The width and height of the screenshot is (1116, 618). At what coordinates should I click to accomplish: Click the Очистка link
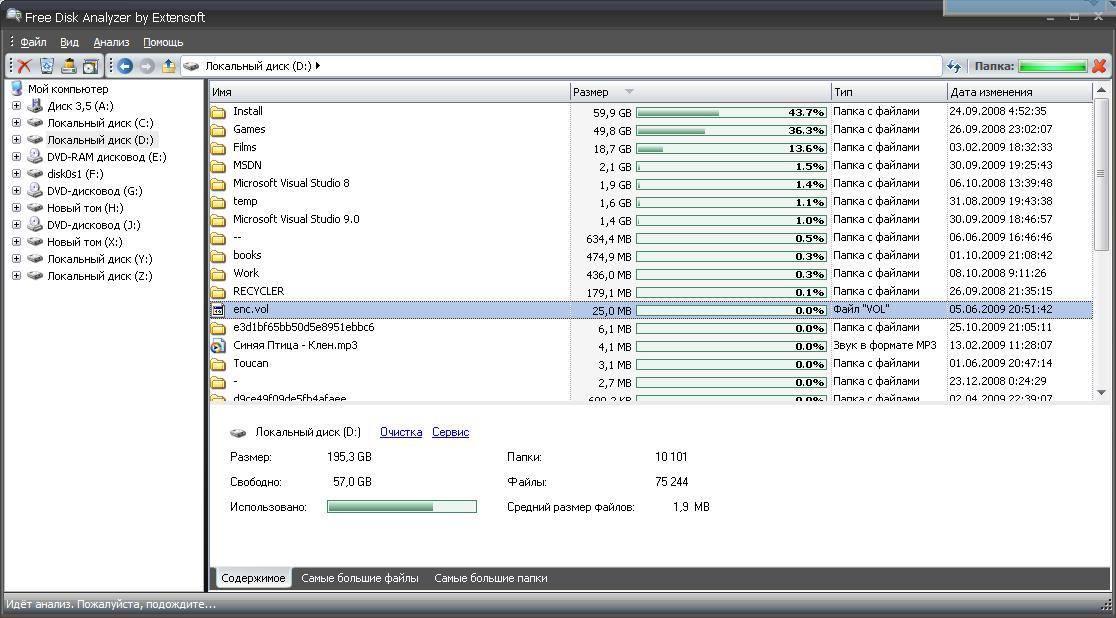pos(401,432)
